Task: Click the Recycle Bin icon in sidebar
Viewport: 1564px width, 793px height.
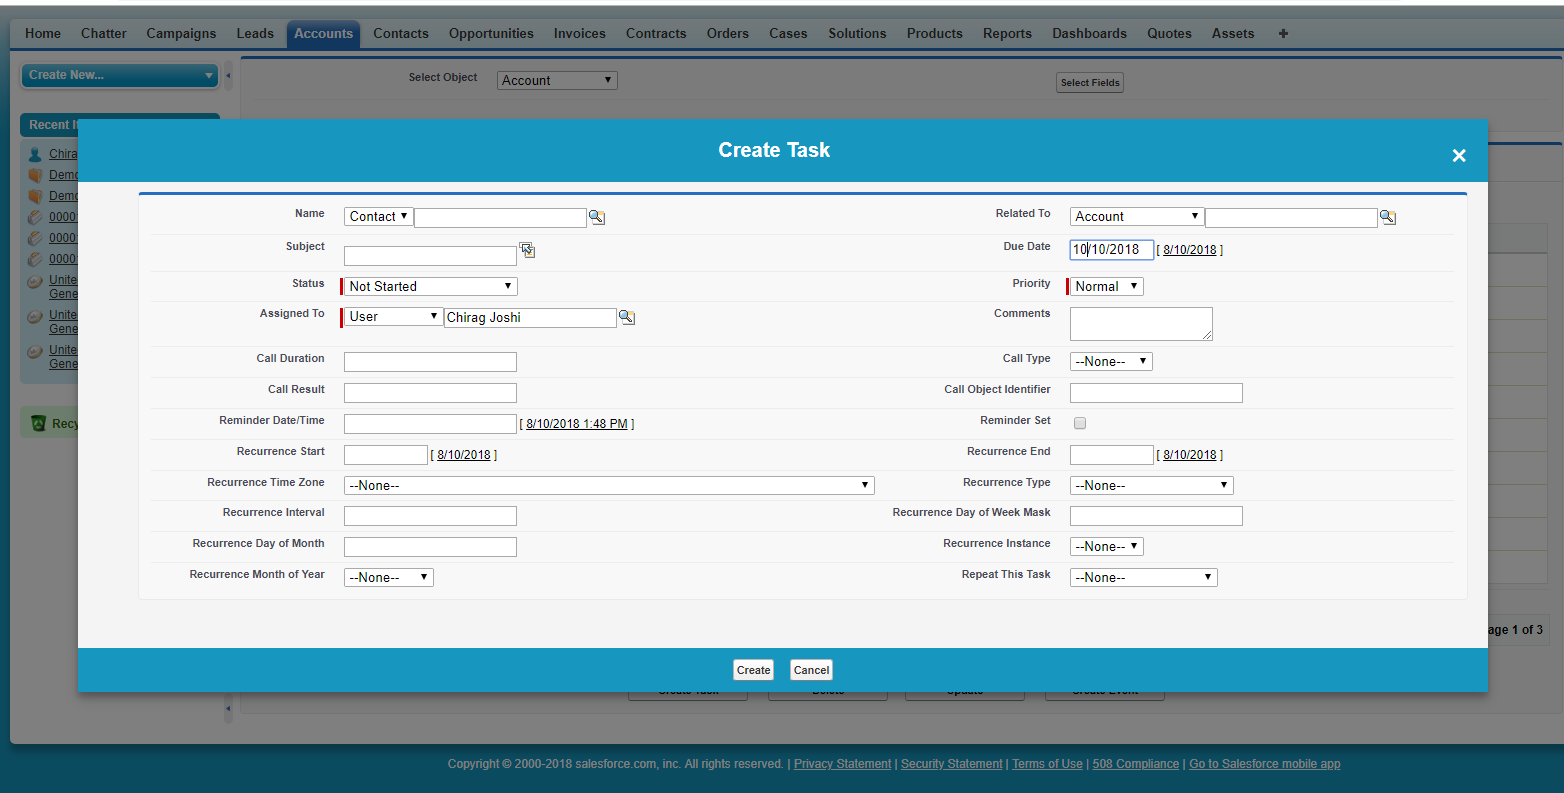Action: 38,423
